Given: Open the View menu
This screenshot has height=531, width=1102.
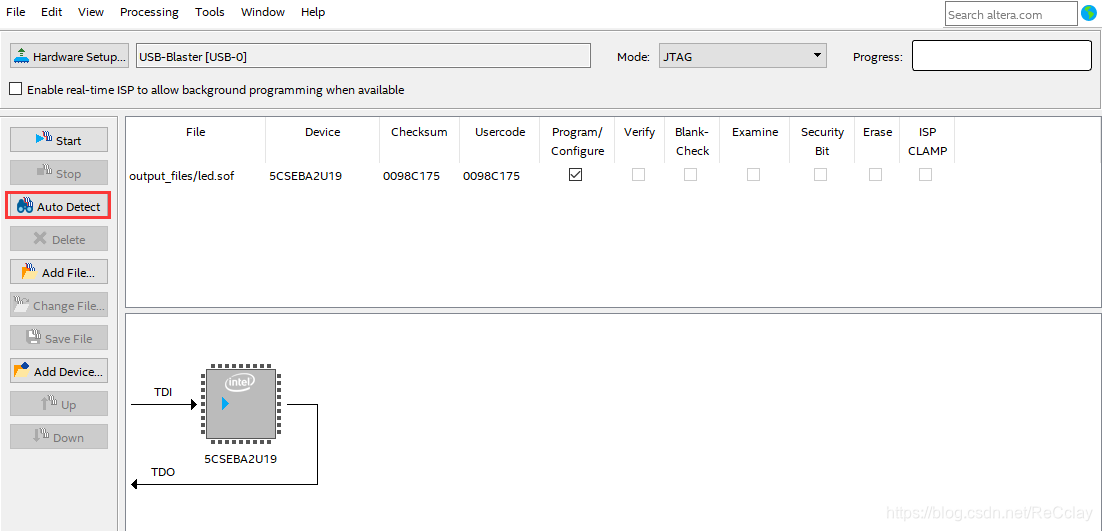Looking at the screenshot, I should click(91, 12).
